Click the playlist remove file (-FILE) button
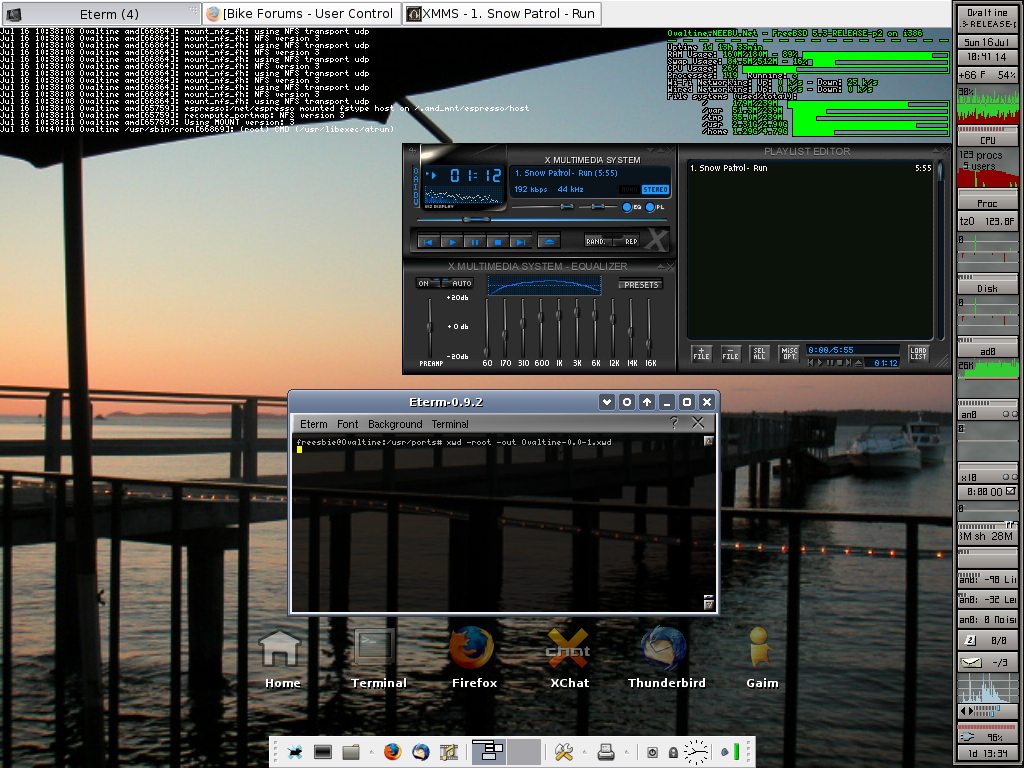The image size is (1024, 768). pos(730,353)
